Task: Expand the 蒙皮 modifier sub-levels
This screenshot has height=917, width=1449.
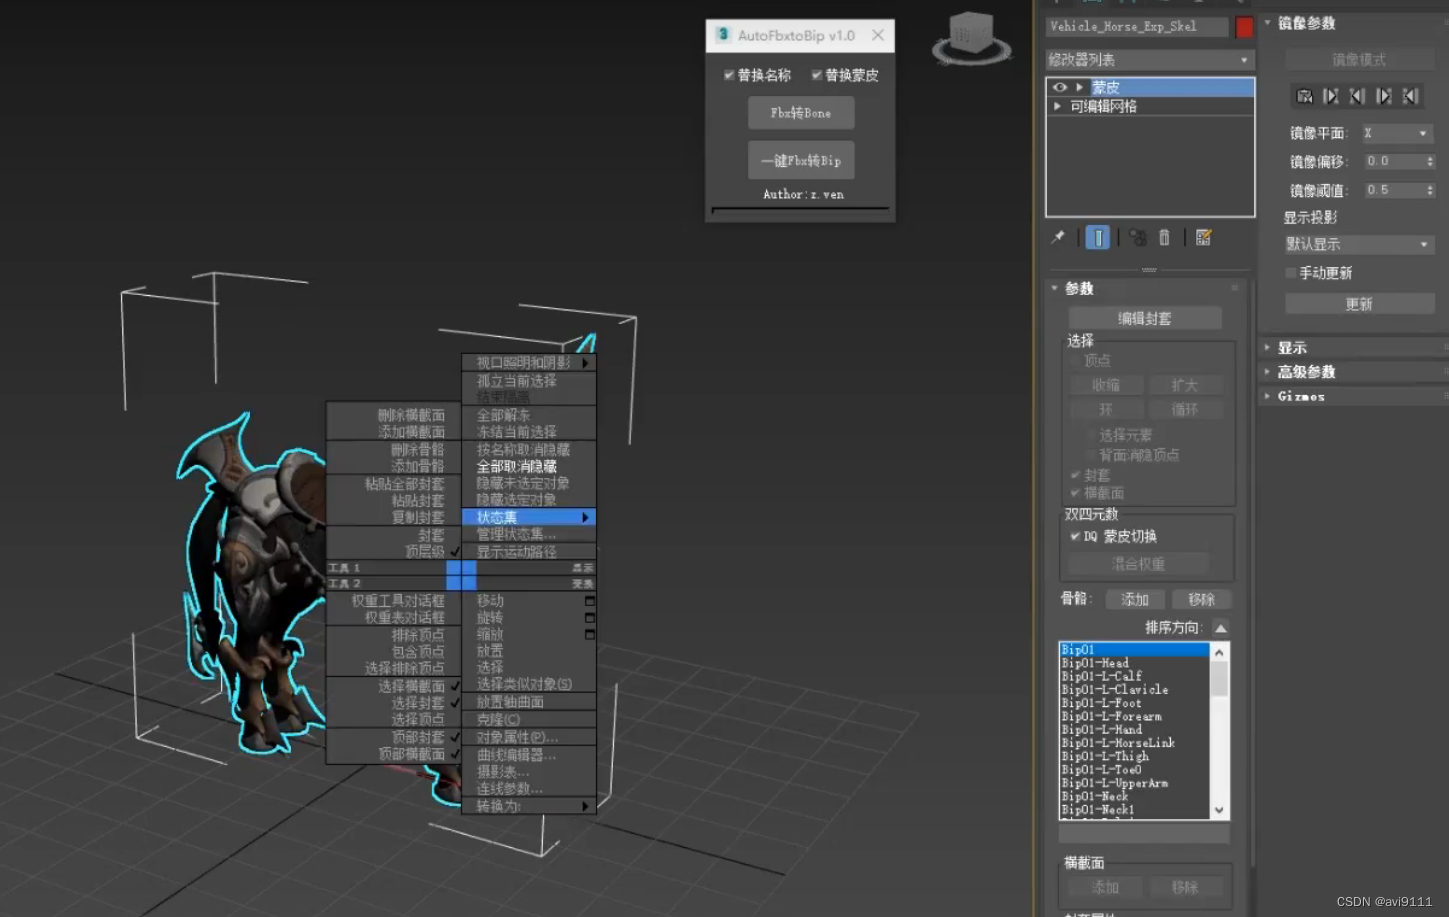Action: tap(1079, 87)
